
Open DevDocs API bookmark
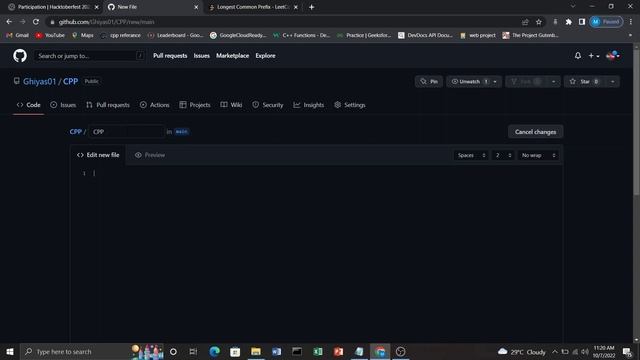(425, 36)
